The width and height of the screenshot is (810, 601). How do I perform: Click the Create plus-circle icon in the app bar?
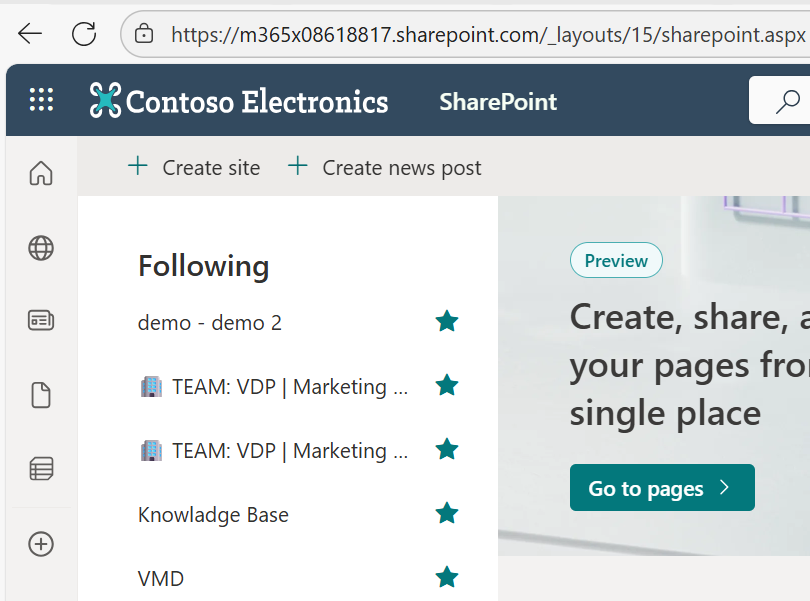tap(41, 544)
